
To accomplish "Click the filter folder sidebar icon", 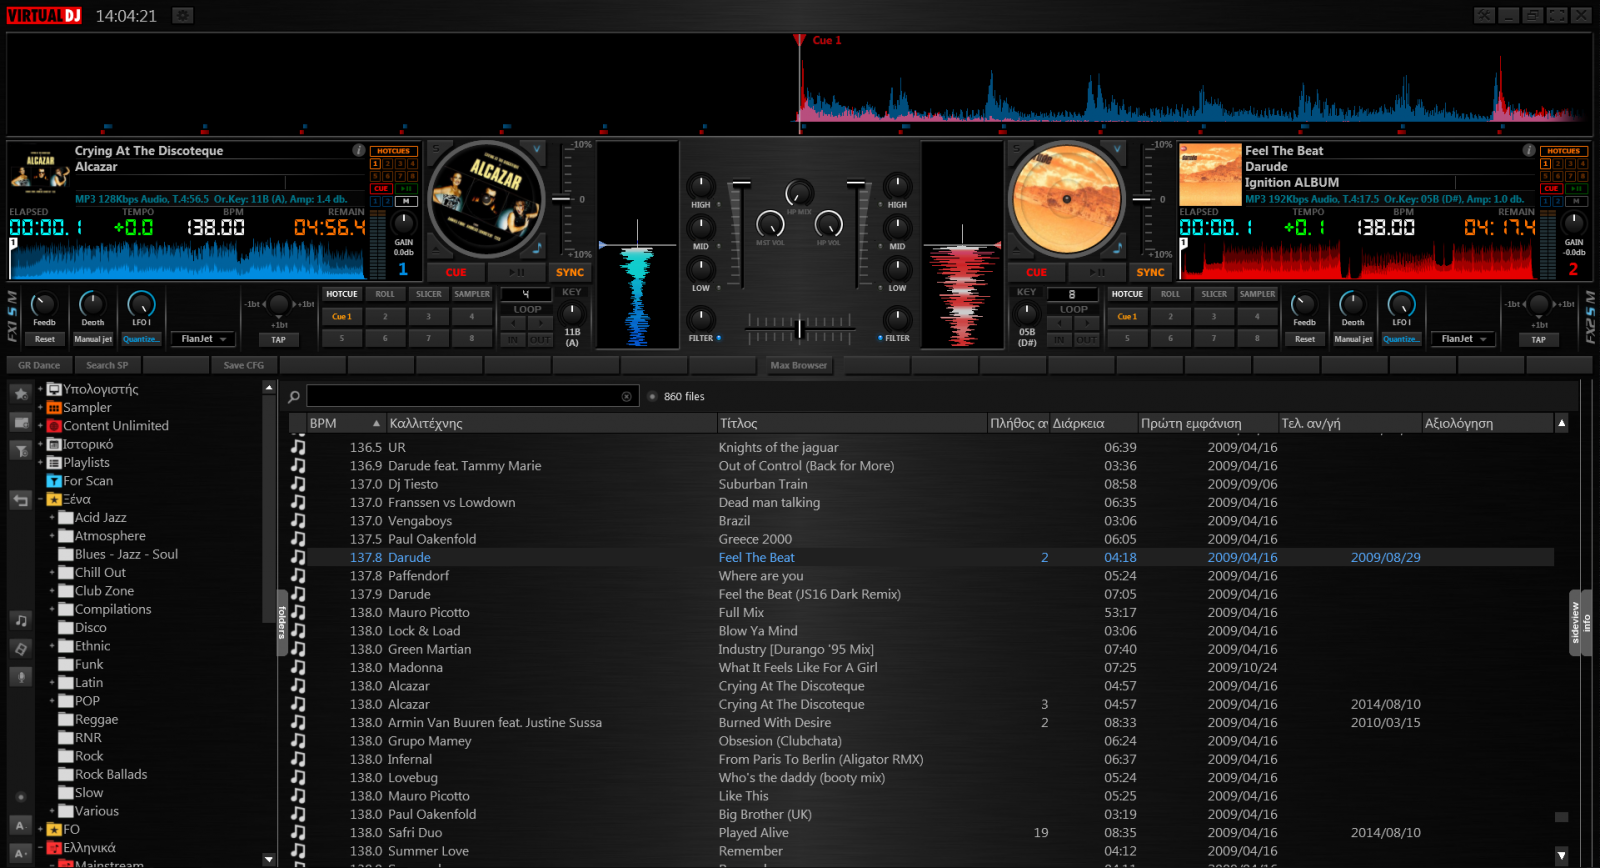I will (x=20, y=451).
